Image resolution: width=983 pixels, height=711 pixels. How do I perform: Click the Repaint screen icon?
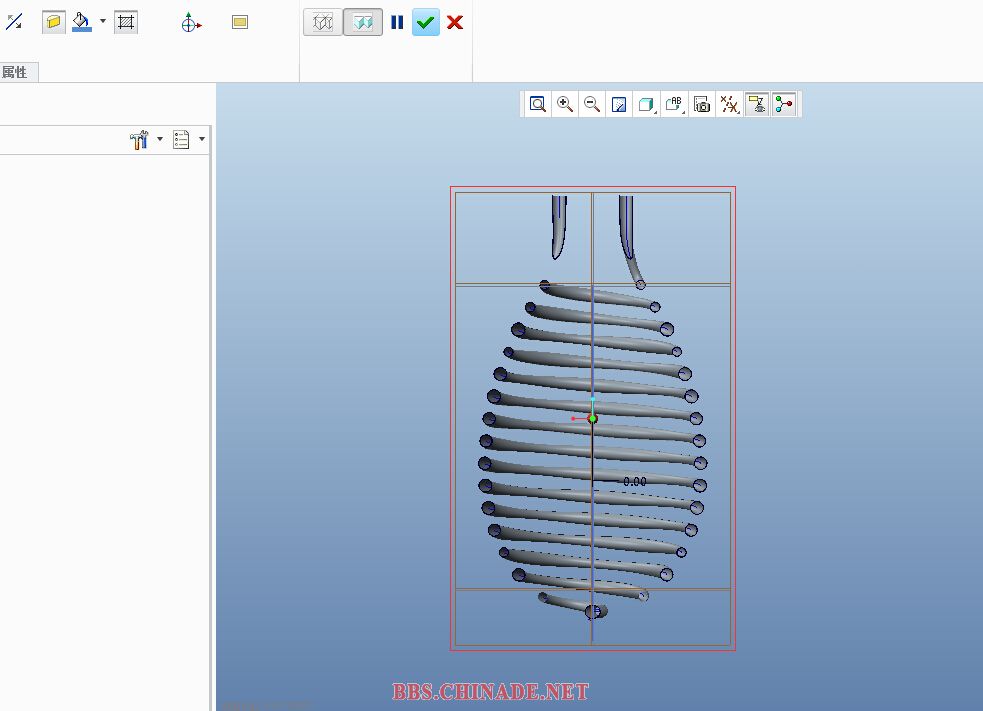(619, 104)
